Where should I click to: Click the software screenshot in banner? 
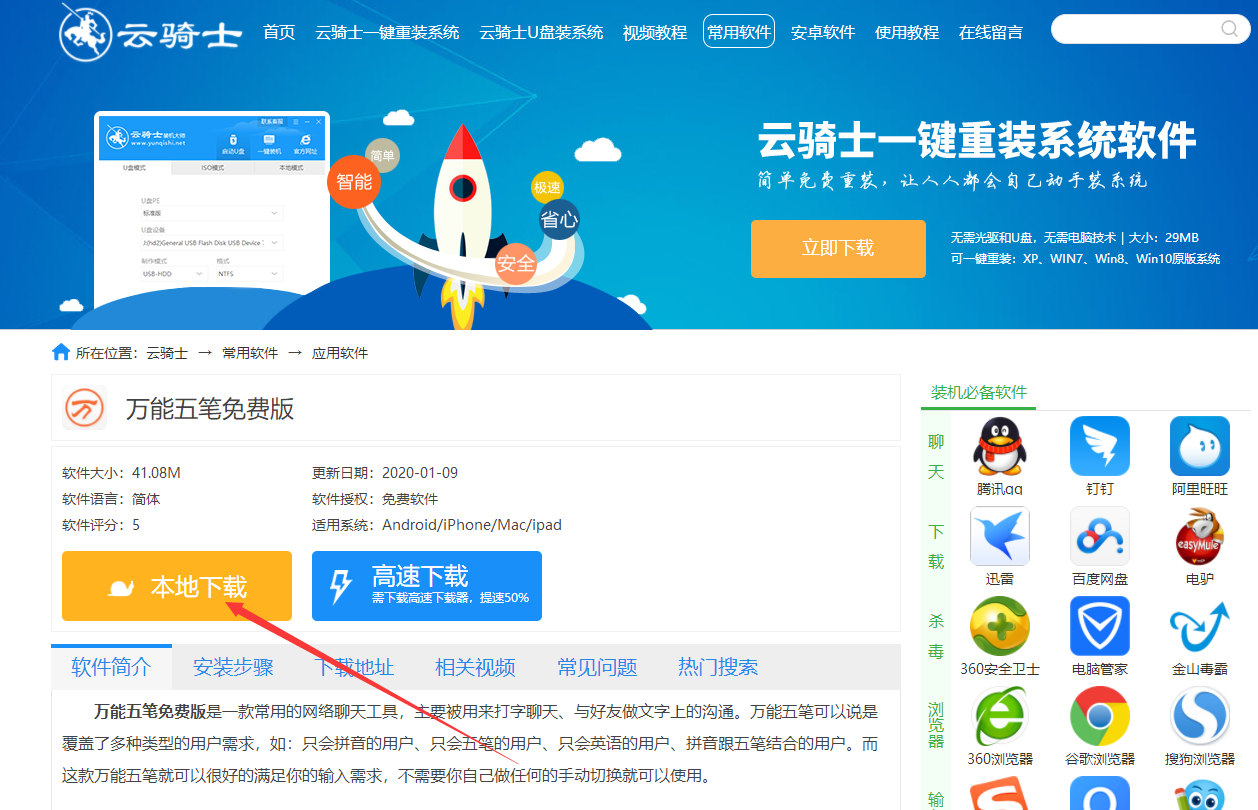click(x=212, y=210)
